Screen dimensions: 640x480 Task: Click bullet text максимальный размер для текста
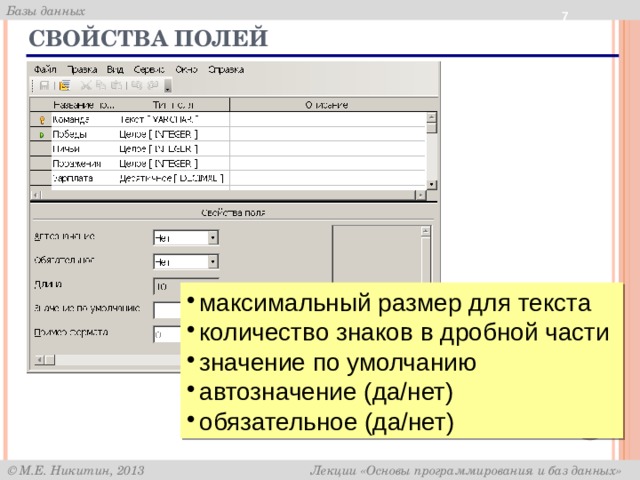click(x=395, y=303)
